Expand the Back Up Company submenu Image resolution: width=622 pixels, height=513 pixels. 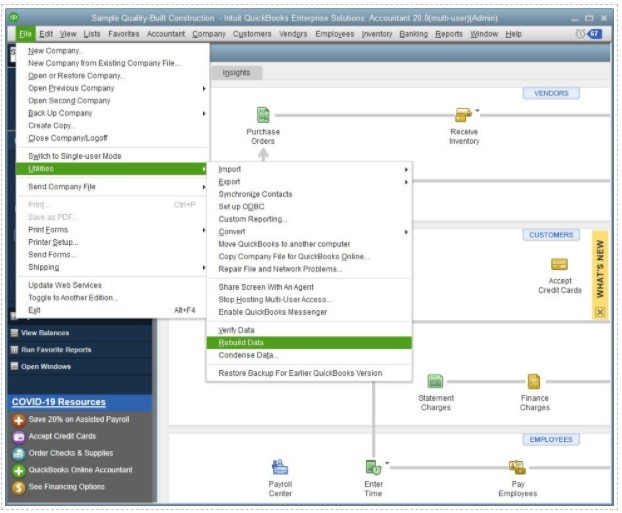[204, 113]
